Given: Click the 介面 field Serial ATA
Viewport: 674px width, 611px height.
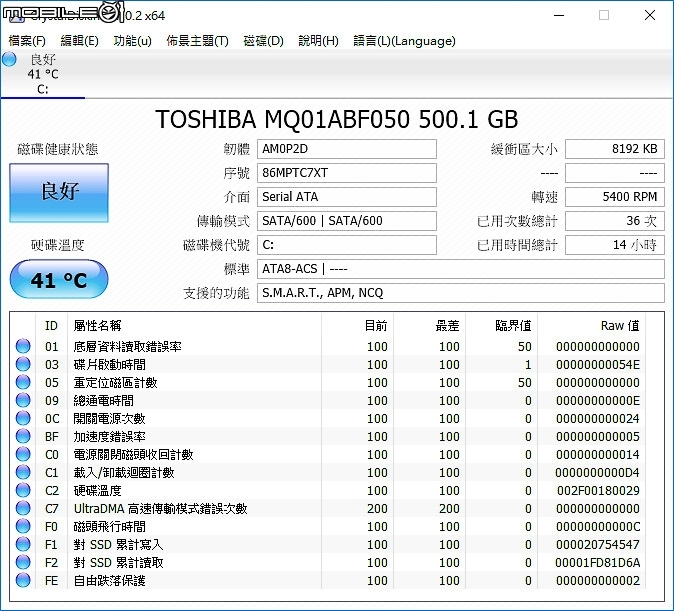Looking at the screenshot, I should tap(346, 197).
